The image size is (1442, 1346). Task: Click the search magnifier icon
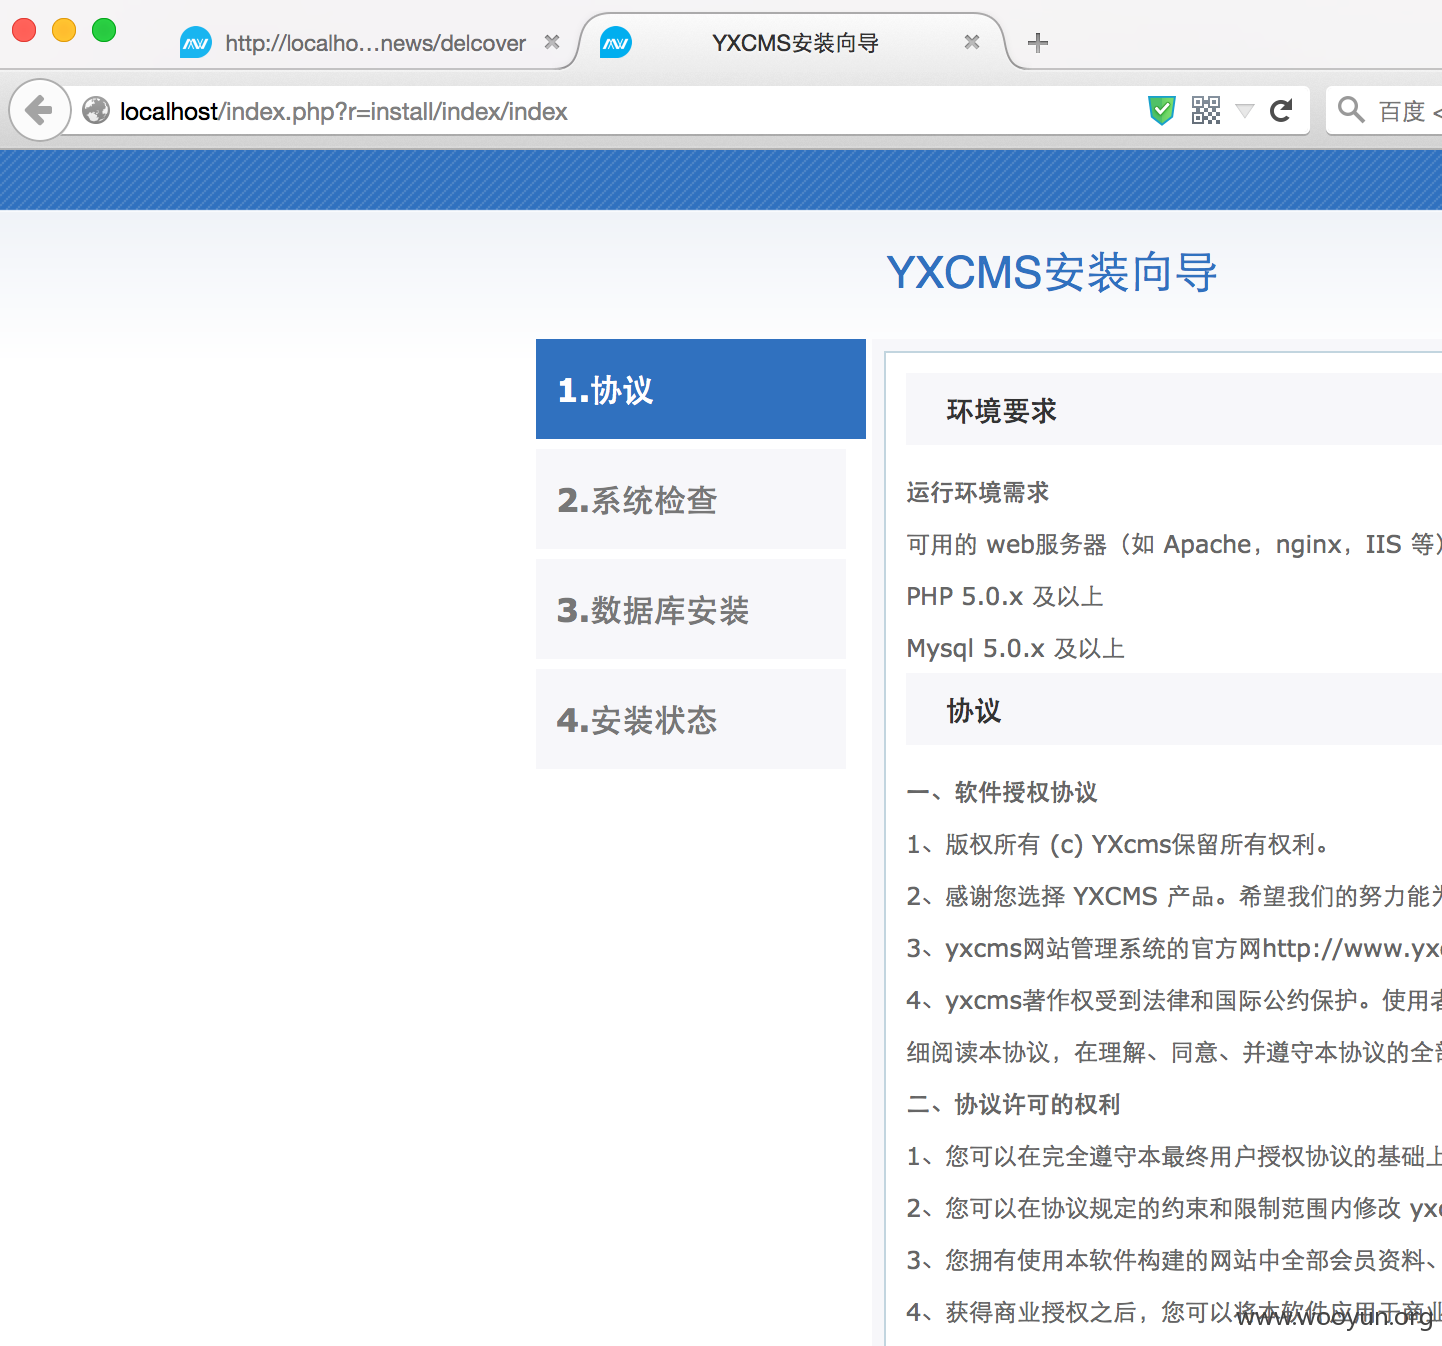click(x=1351, y=109)
